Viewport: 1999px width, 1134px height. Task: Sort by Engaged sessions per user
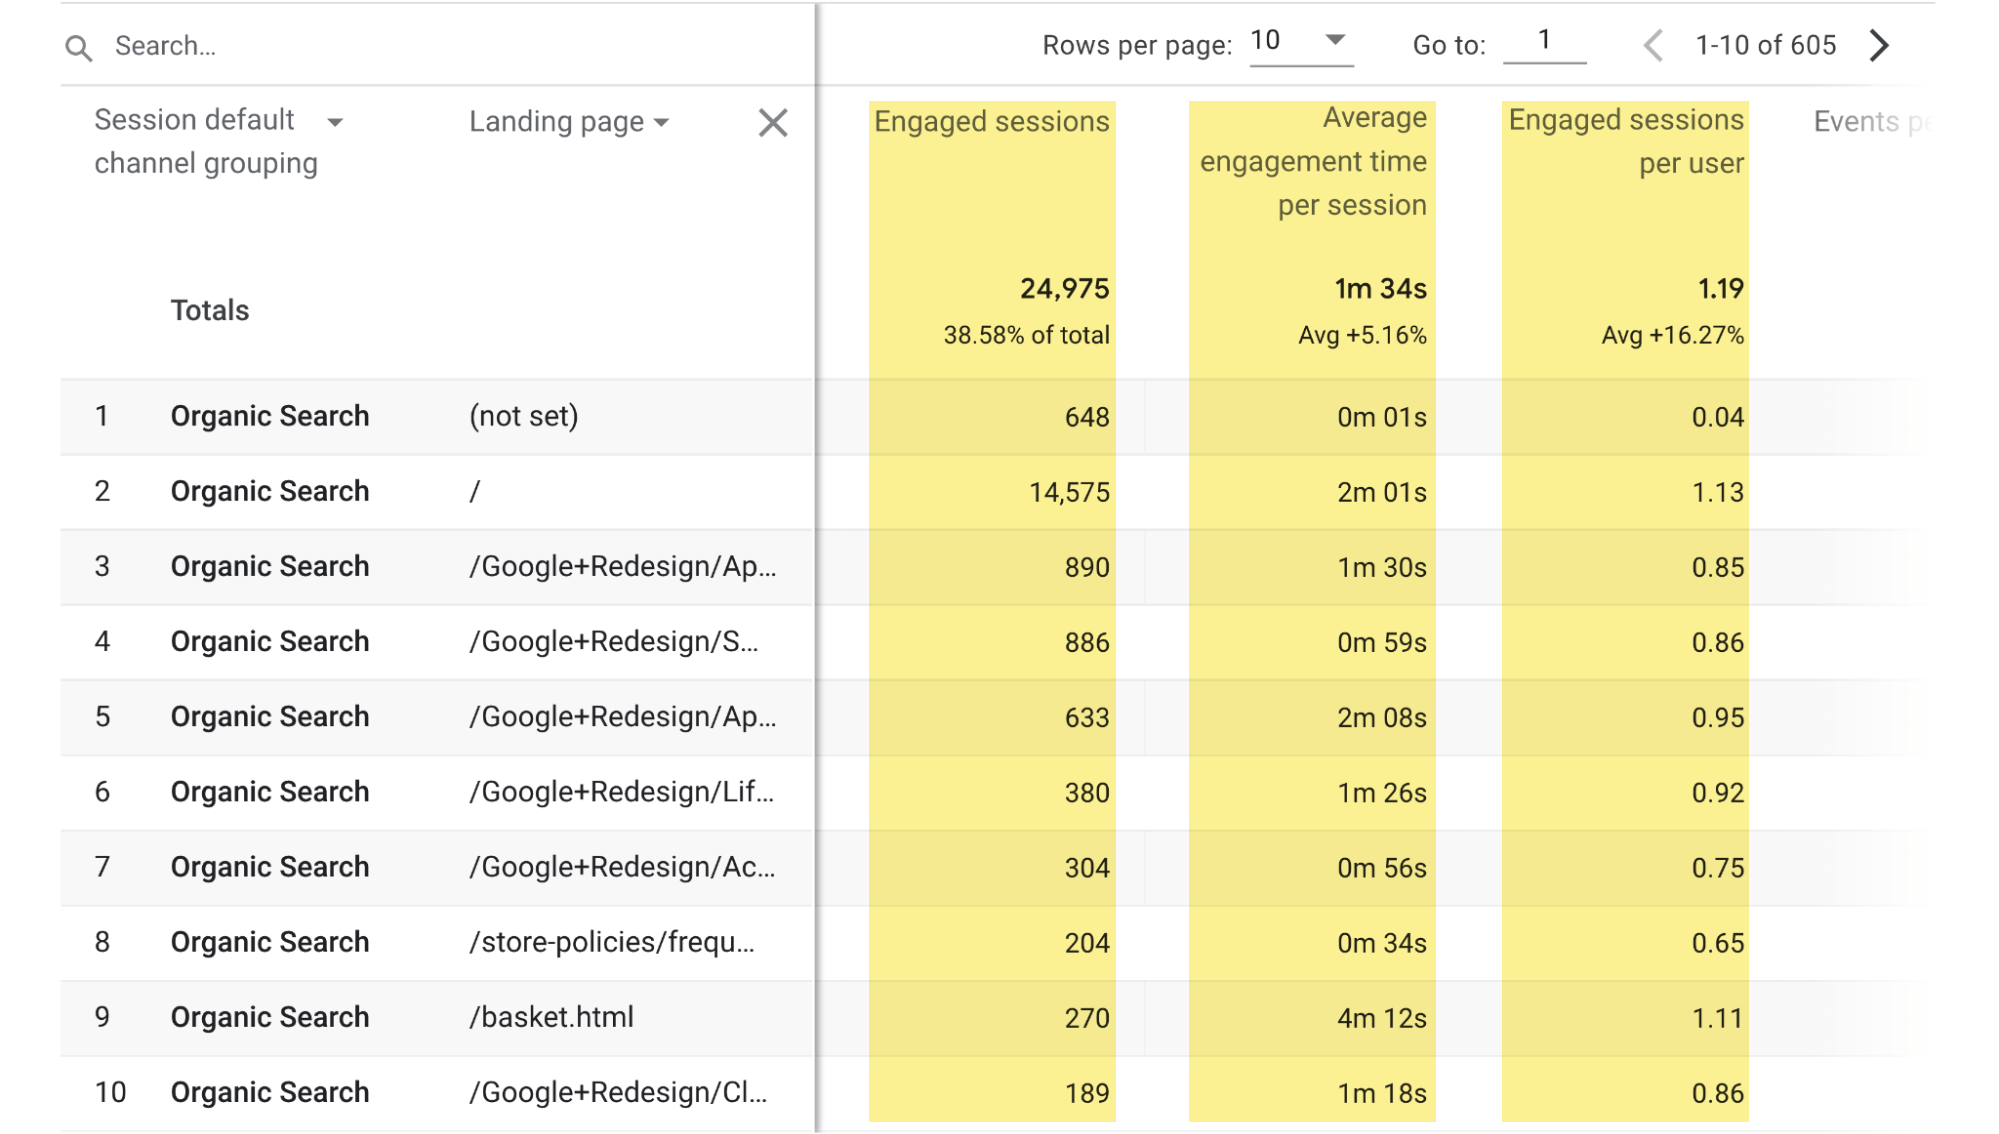pos(1626,140)
